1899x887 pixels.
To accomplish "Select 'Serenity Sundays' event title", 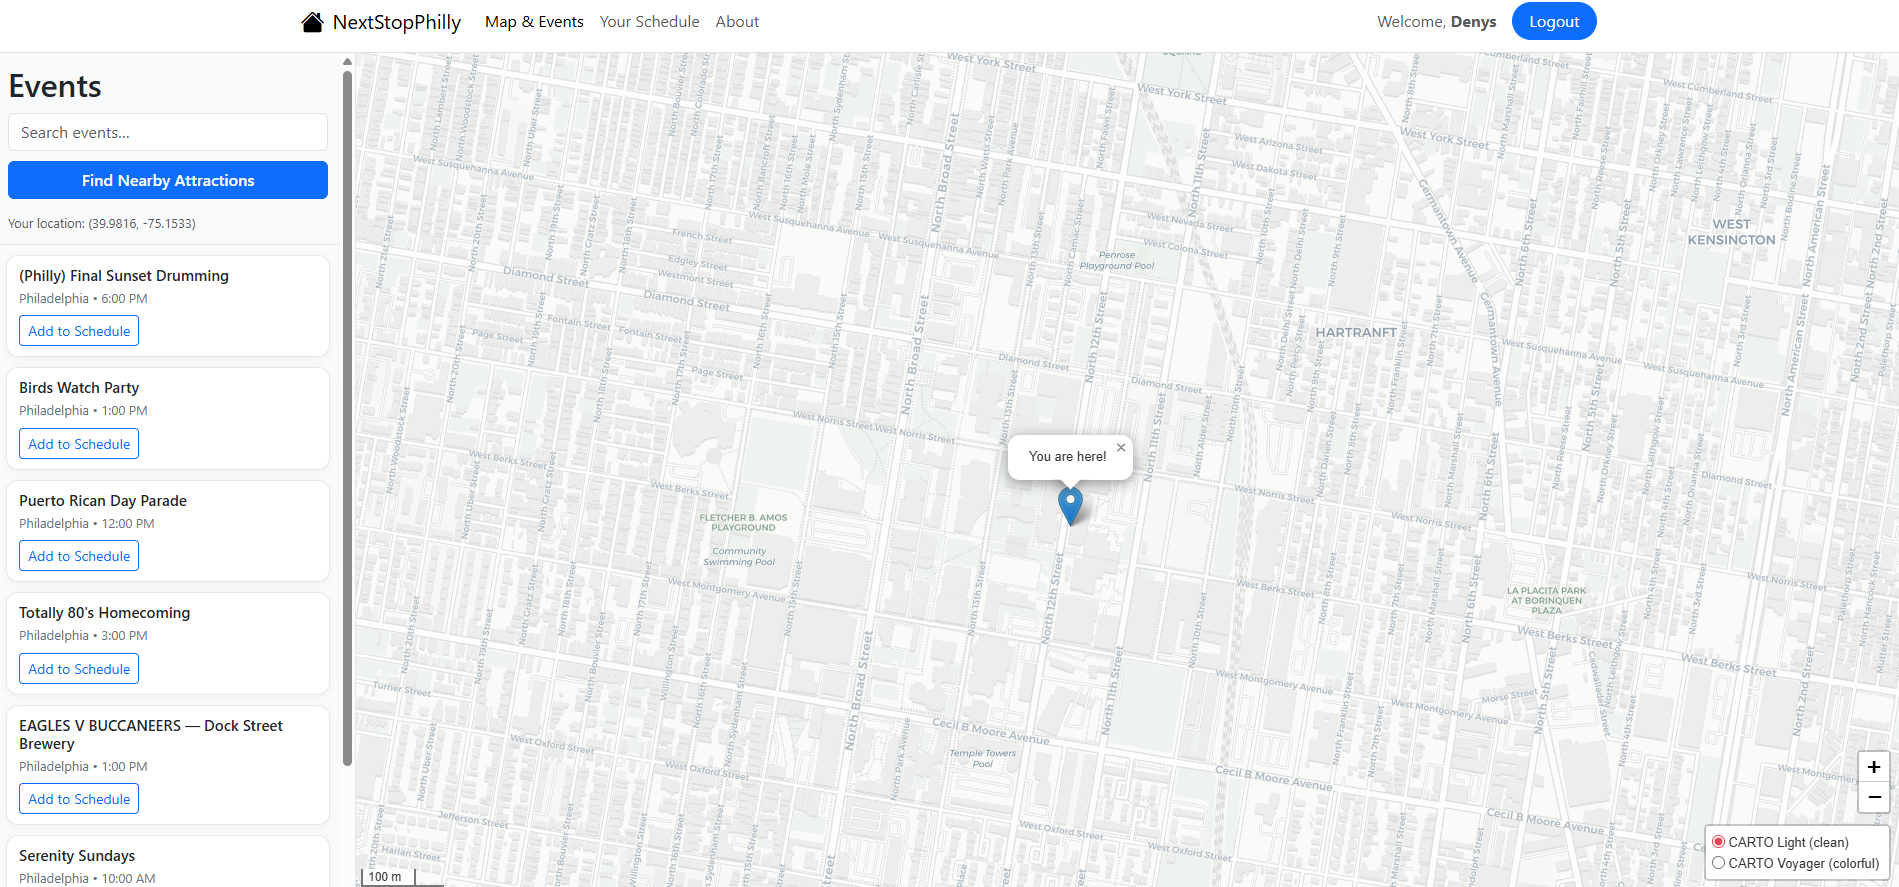I will coord(77,856).
